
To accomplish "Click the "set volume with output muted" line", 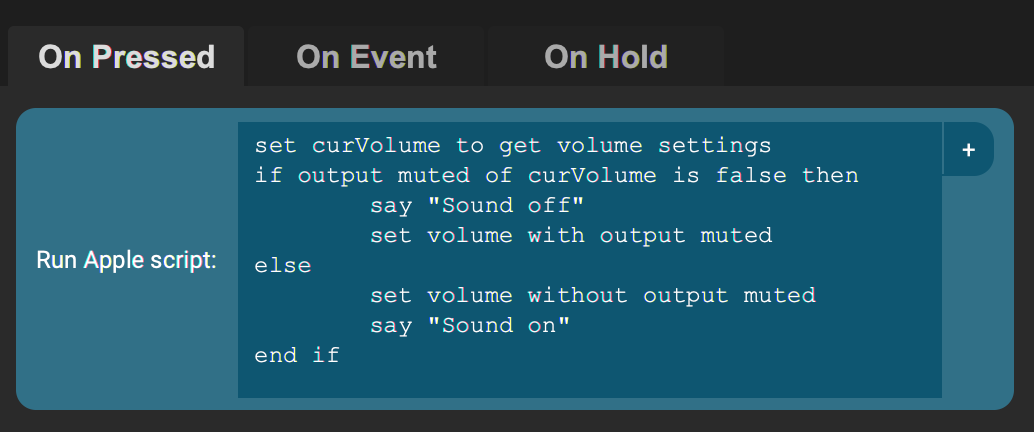I will pyautogui.click(x=570, y=236).
